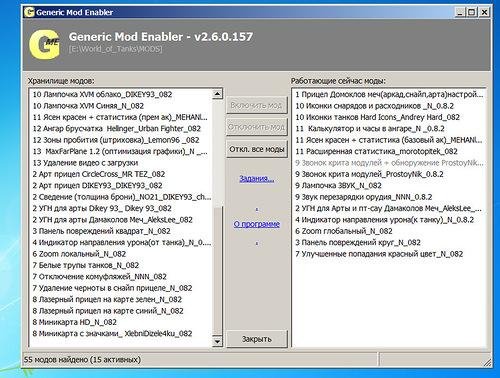The image size is (500, 378).
Task: Click the 'Включить мод' button
Action: [257, 105]
